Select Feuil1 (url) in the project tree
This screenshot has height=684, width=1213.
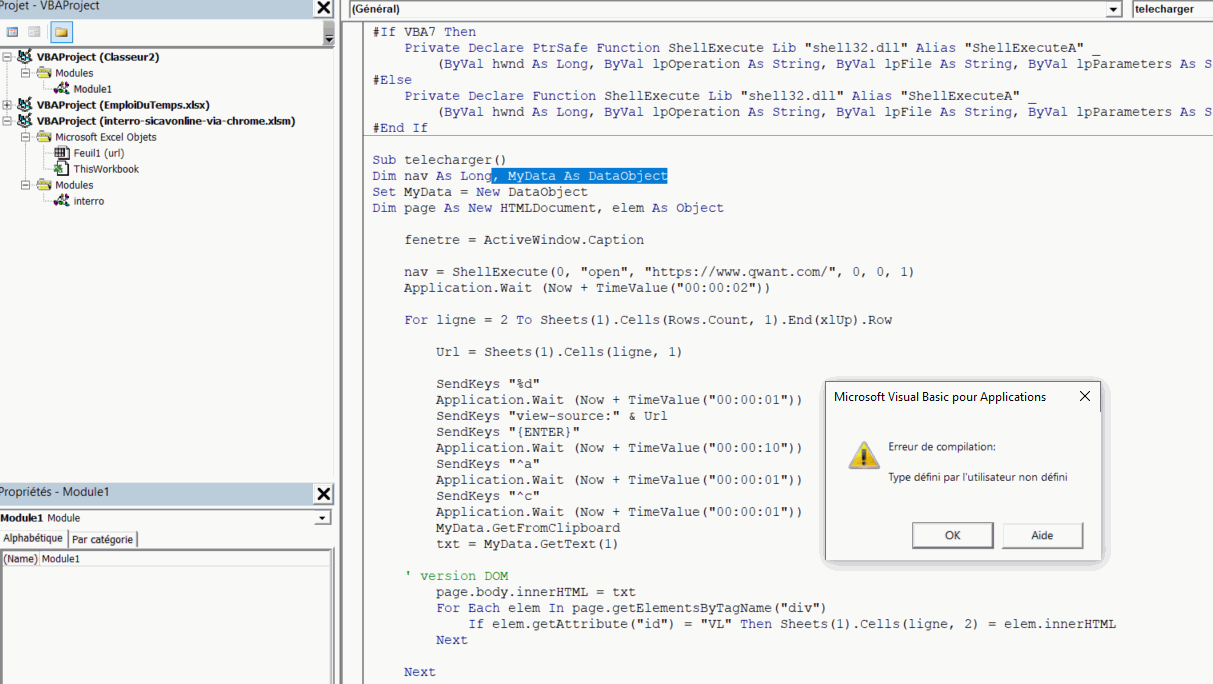click(x=99, y=153)
